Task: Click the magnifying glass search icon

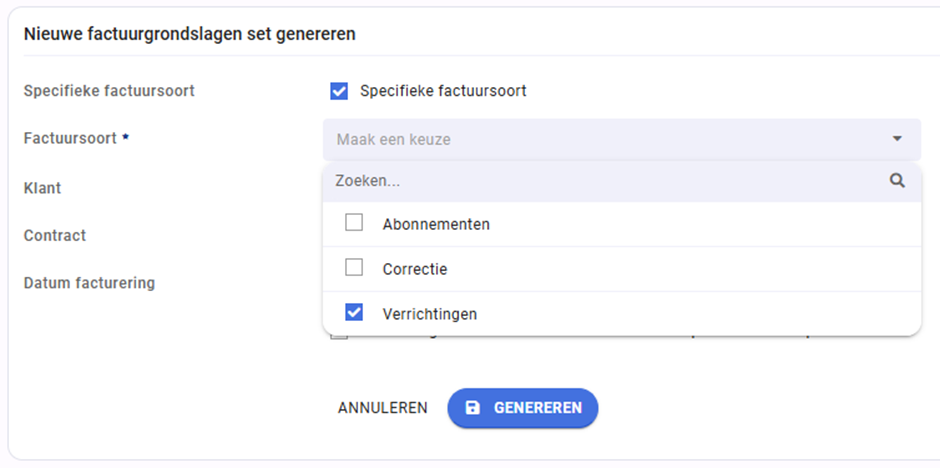Action: coord(897,181)
